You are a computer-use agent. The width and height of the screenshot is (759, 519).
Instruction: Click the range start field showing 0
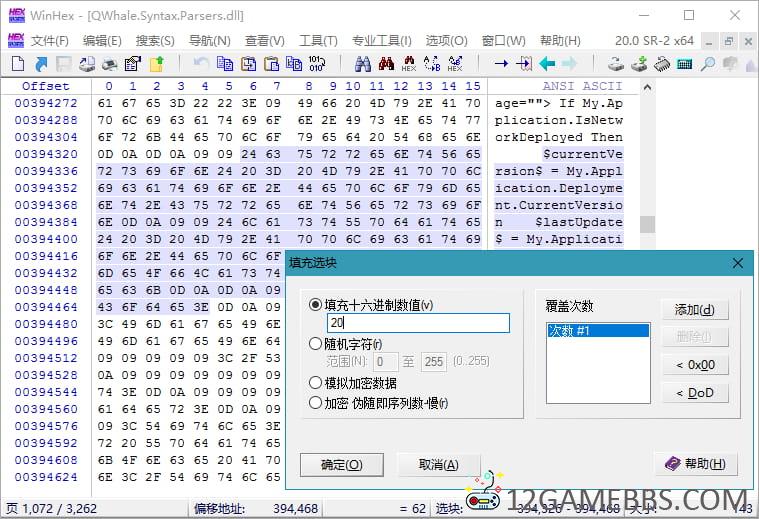click(x=385, y=362)
